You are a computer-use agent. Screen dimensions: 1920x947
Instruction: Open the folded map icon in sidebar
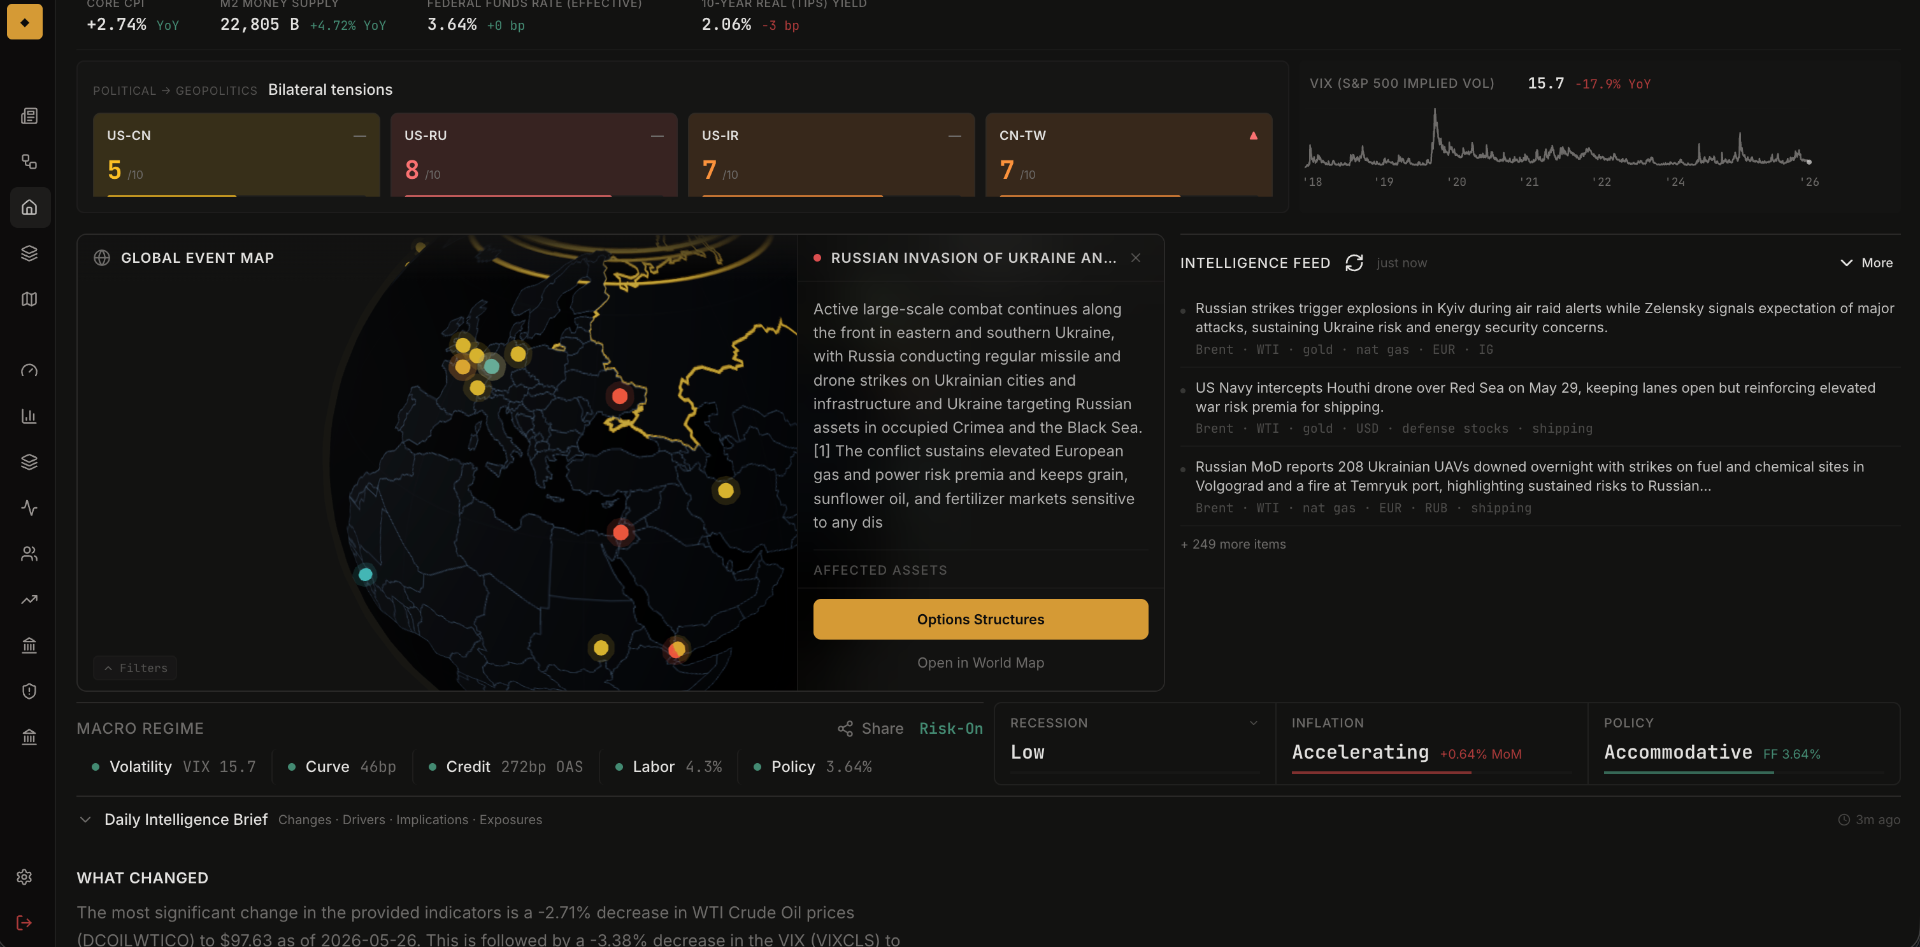29,299
